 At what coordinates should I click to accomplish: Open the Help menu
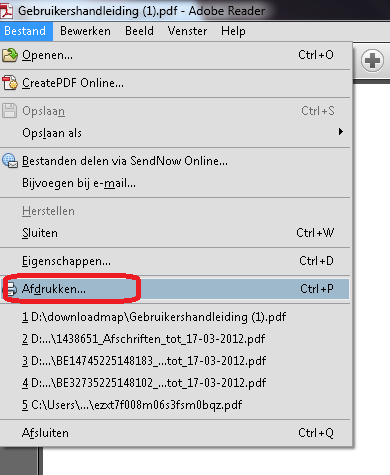233,31
